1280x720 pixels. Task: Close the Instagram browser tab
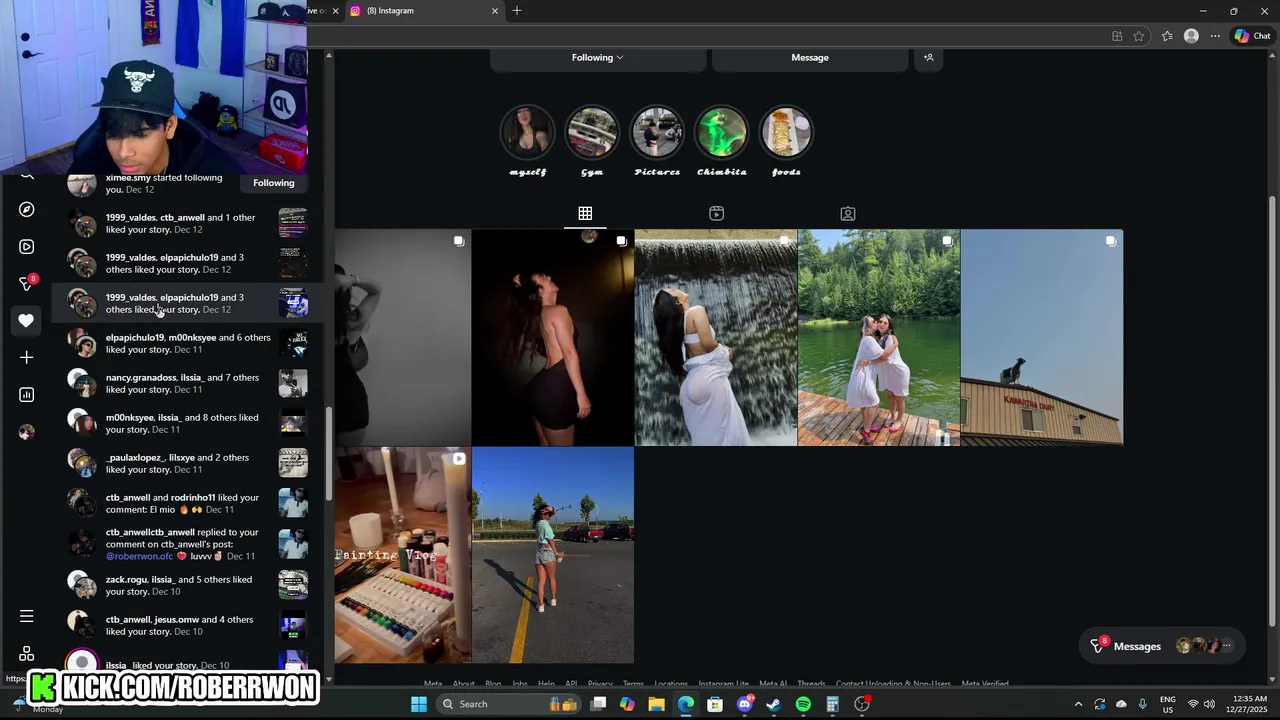click(x=494, y=11)
